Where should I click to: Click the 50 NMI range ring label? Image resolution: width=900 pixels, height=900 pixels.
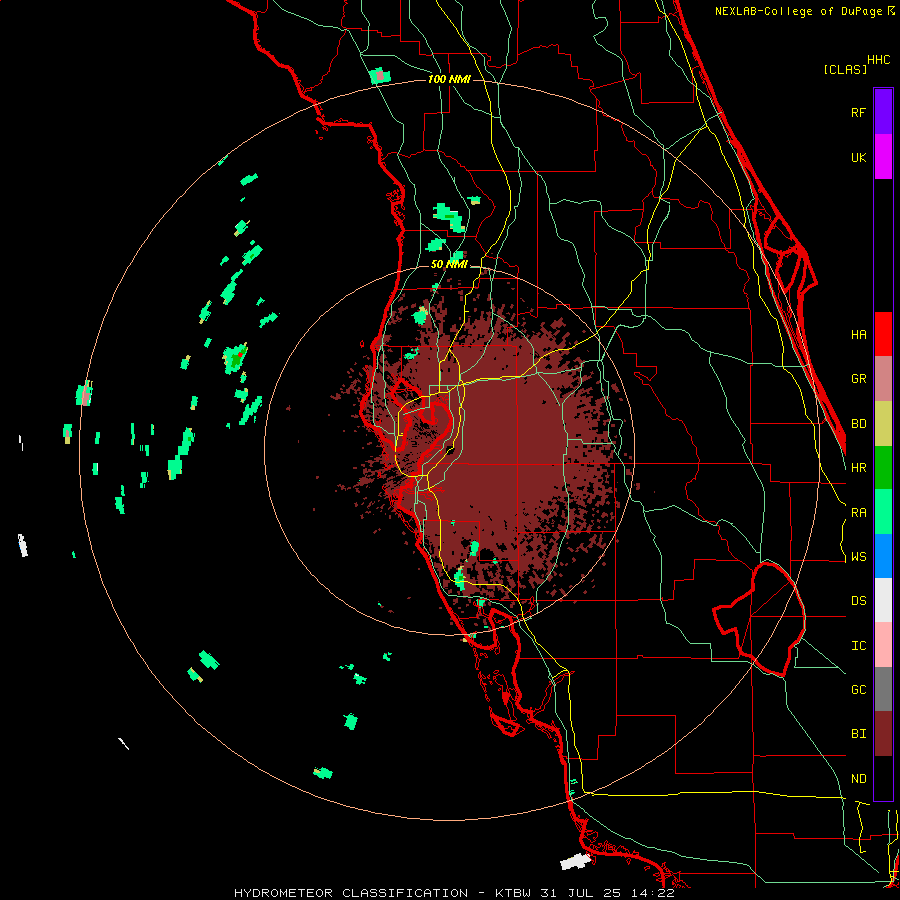click(x=449, y=264)
